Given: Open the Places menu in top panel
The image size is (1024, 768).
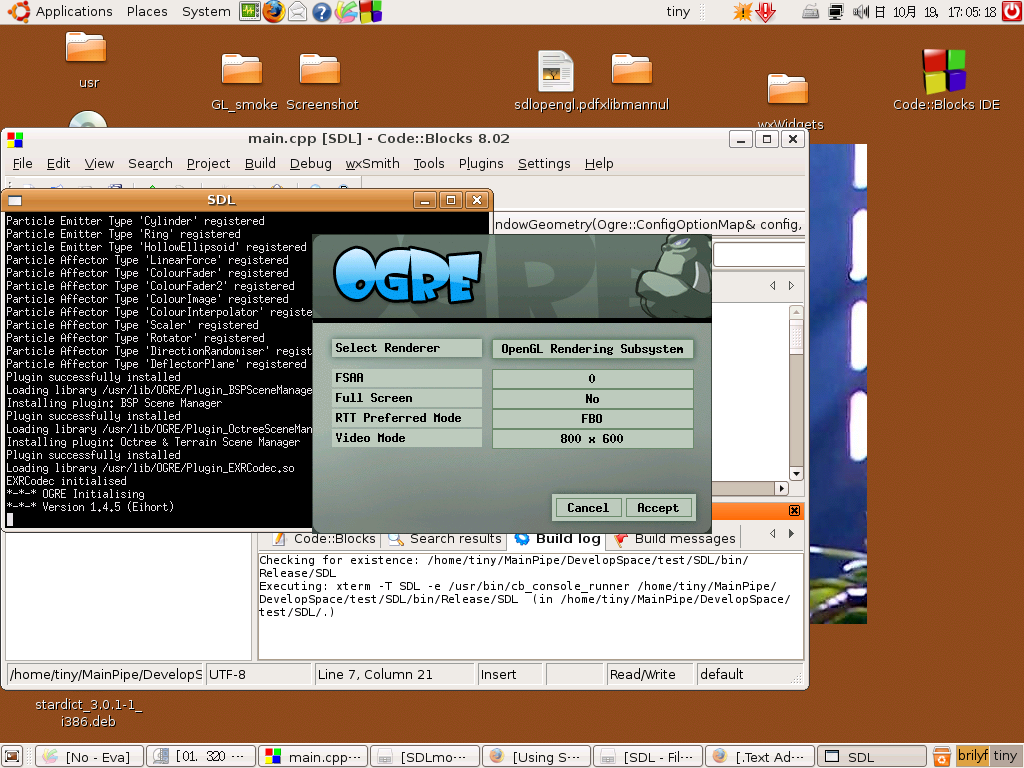Looking at the screenshot, I should [x=147, y=12].
